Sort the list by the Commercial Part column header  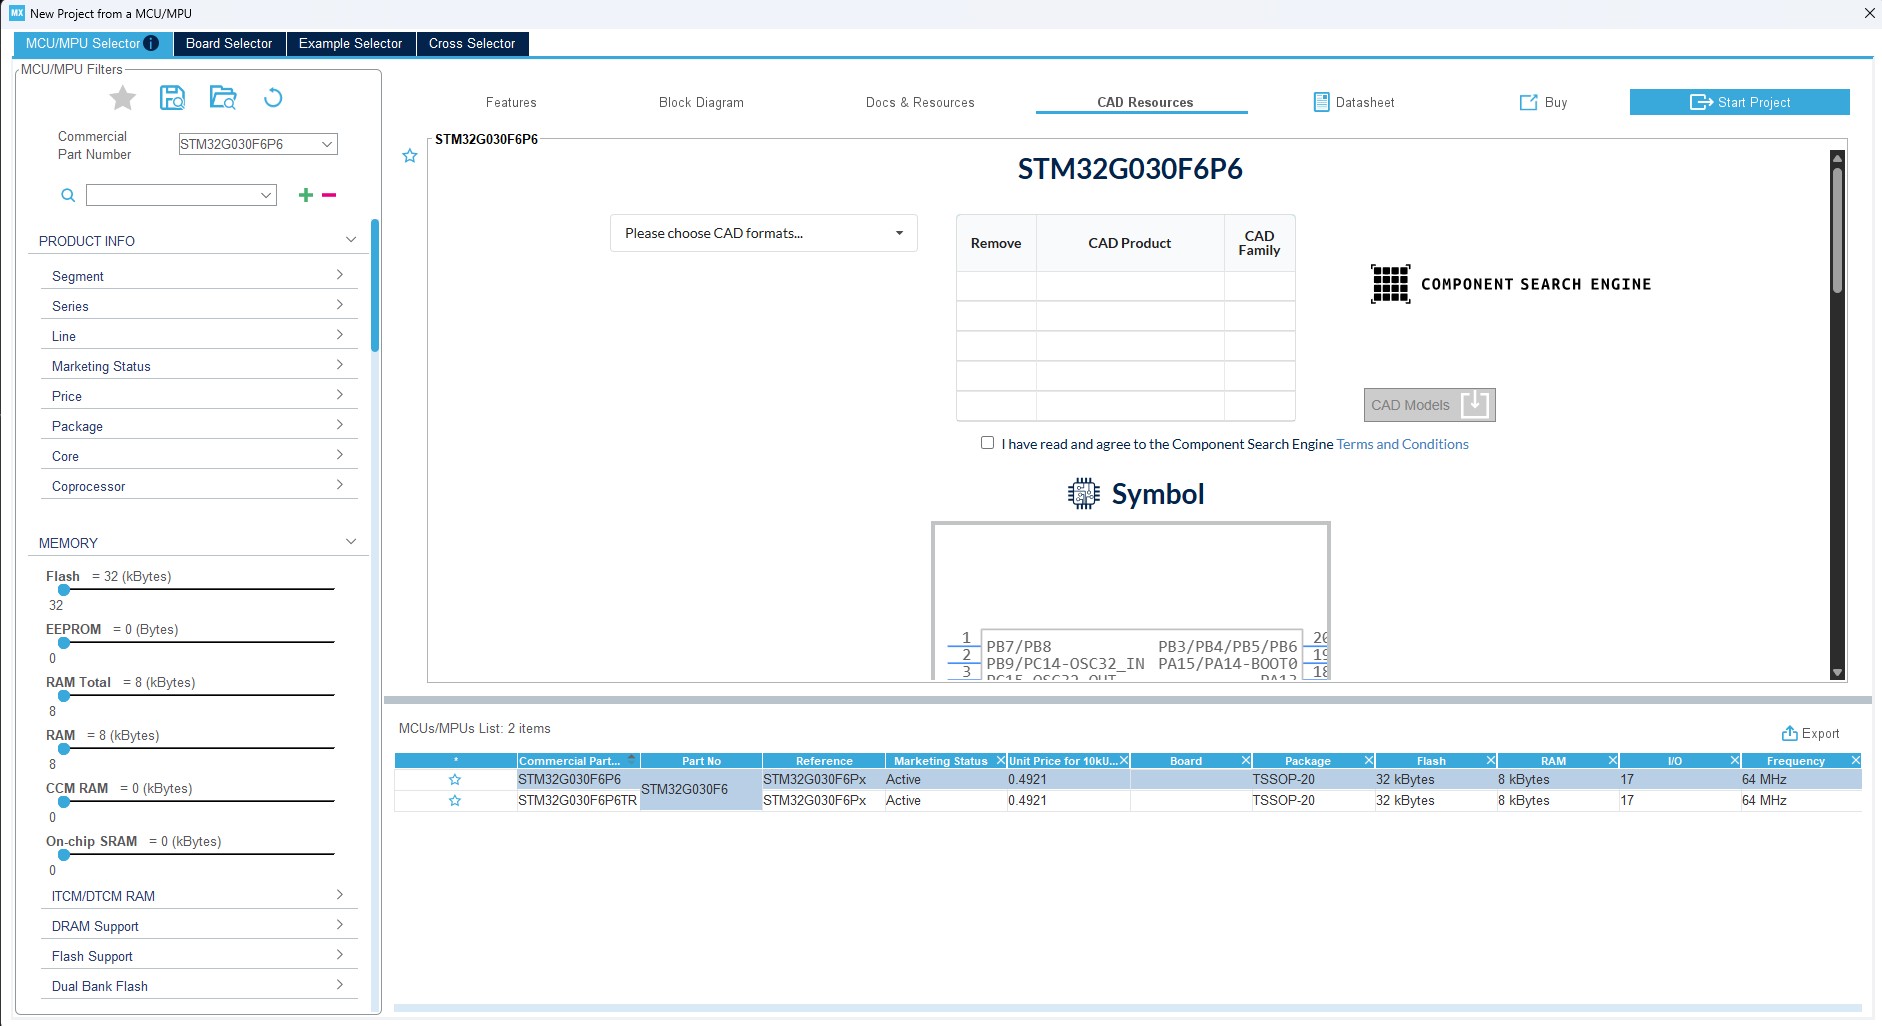pos(578,761)
